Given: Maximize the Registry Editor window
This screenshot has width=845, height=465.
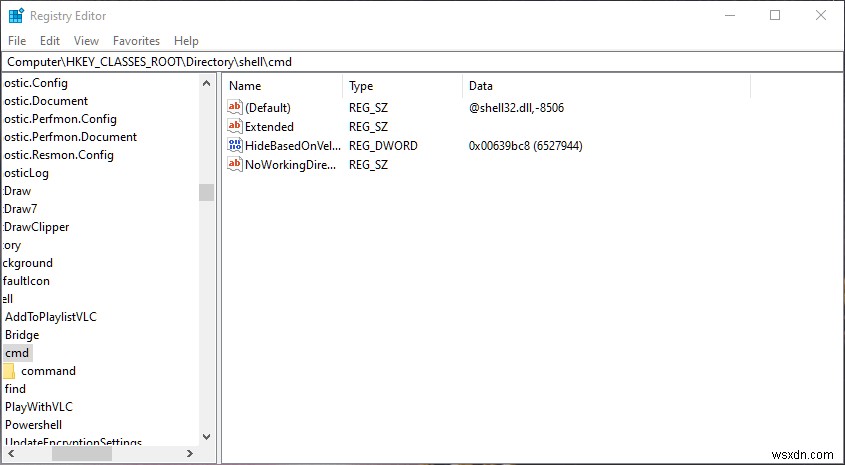Looking at the screenshot, I should tap(775, 16).
